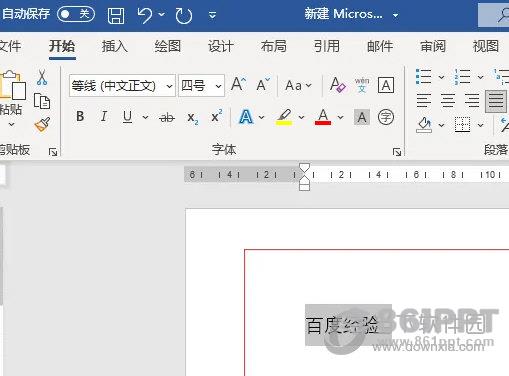Apply paragraph Borders icon

(x=463, y=125)
